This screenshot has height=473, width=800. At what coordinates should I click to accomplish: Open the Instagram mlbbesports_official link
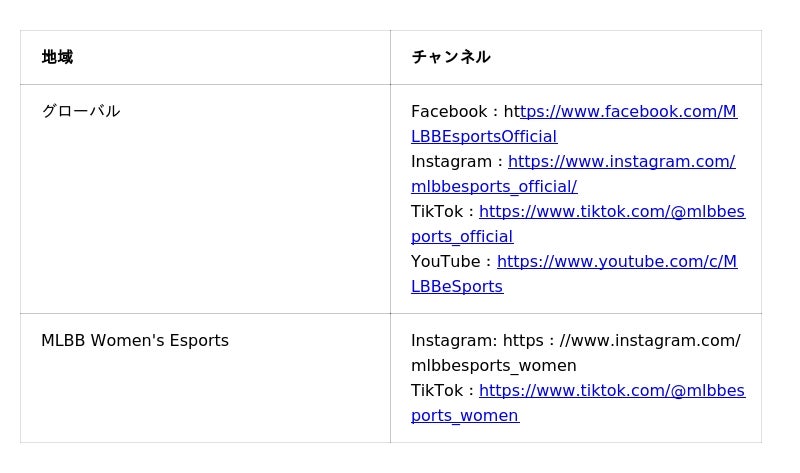(x=621, y=162)
